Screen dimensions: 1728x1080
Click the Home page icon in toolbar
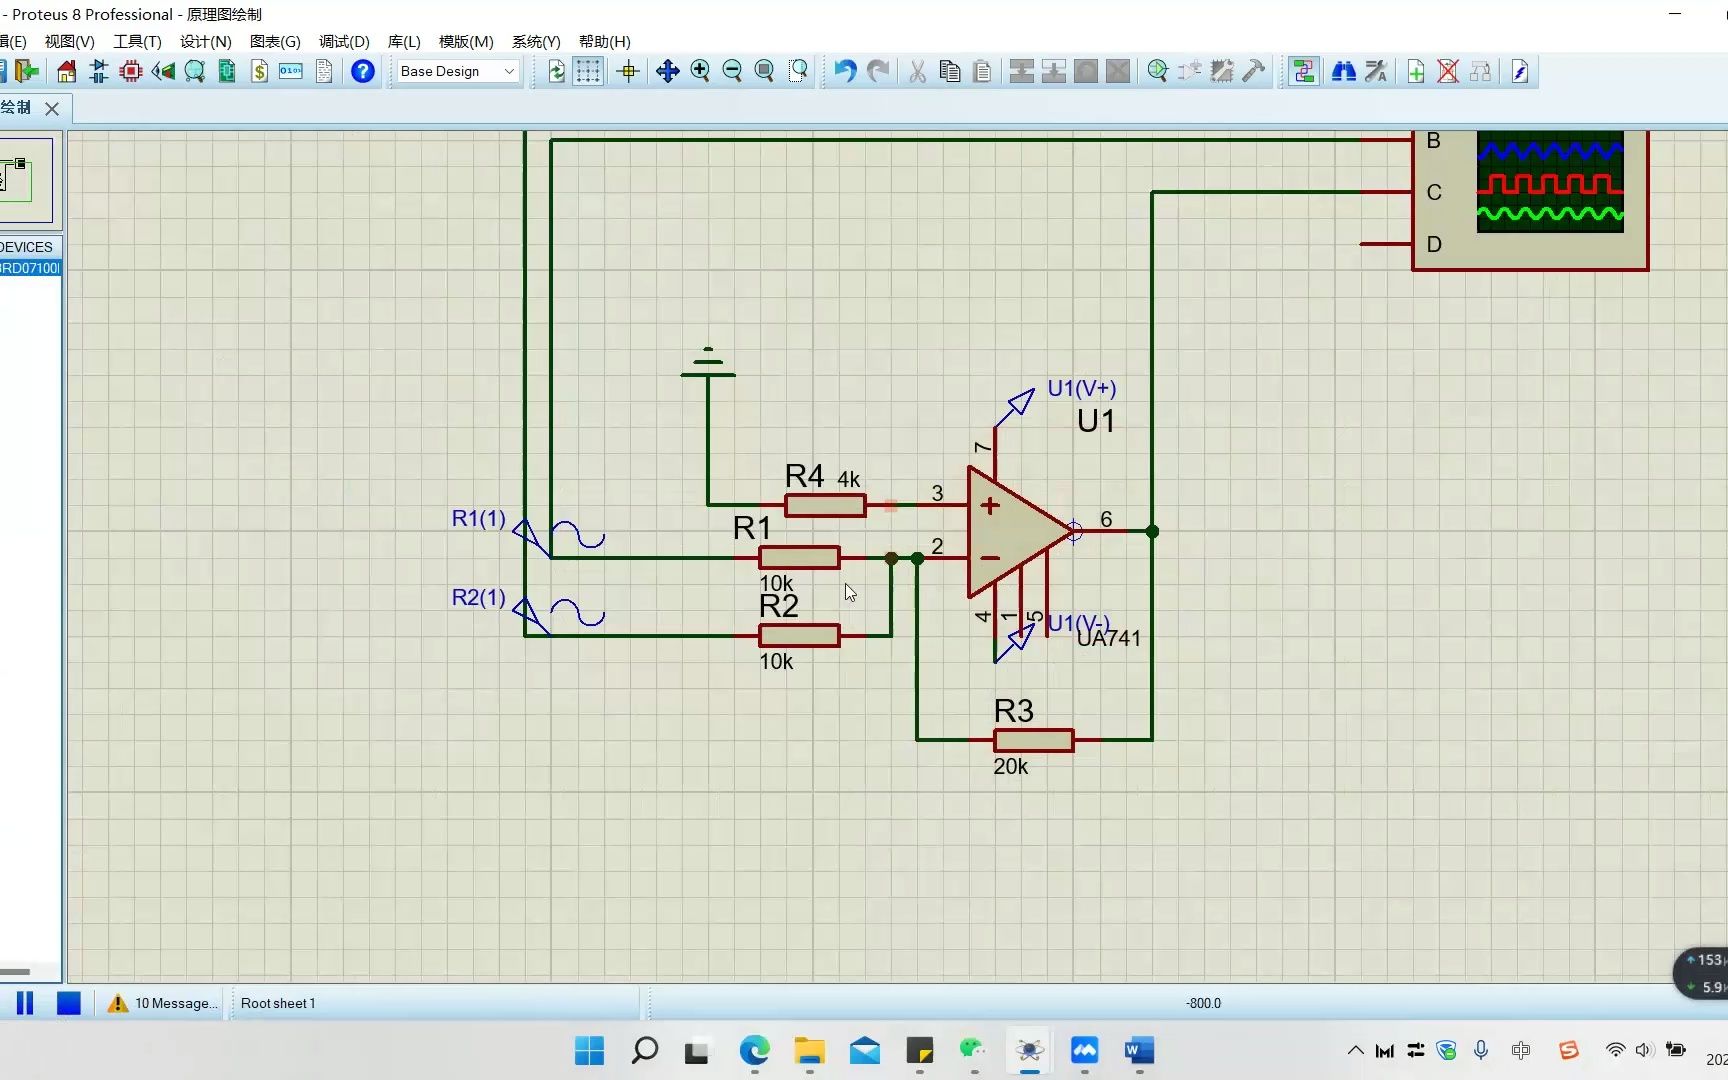click(x=66, y=71)
